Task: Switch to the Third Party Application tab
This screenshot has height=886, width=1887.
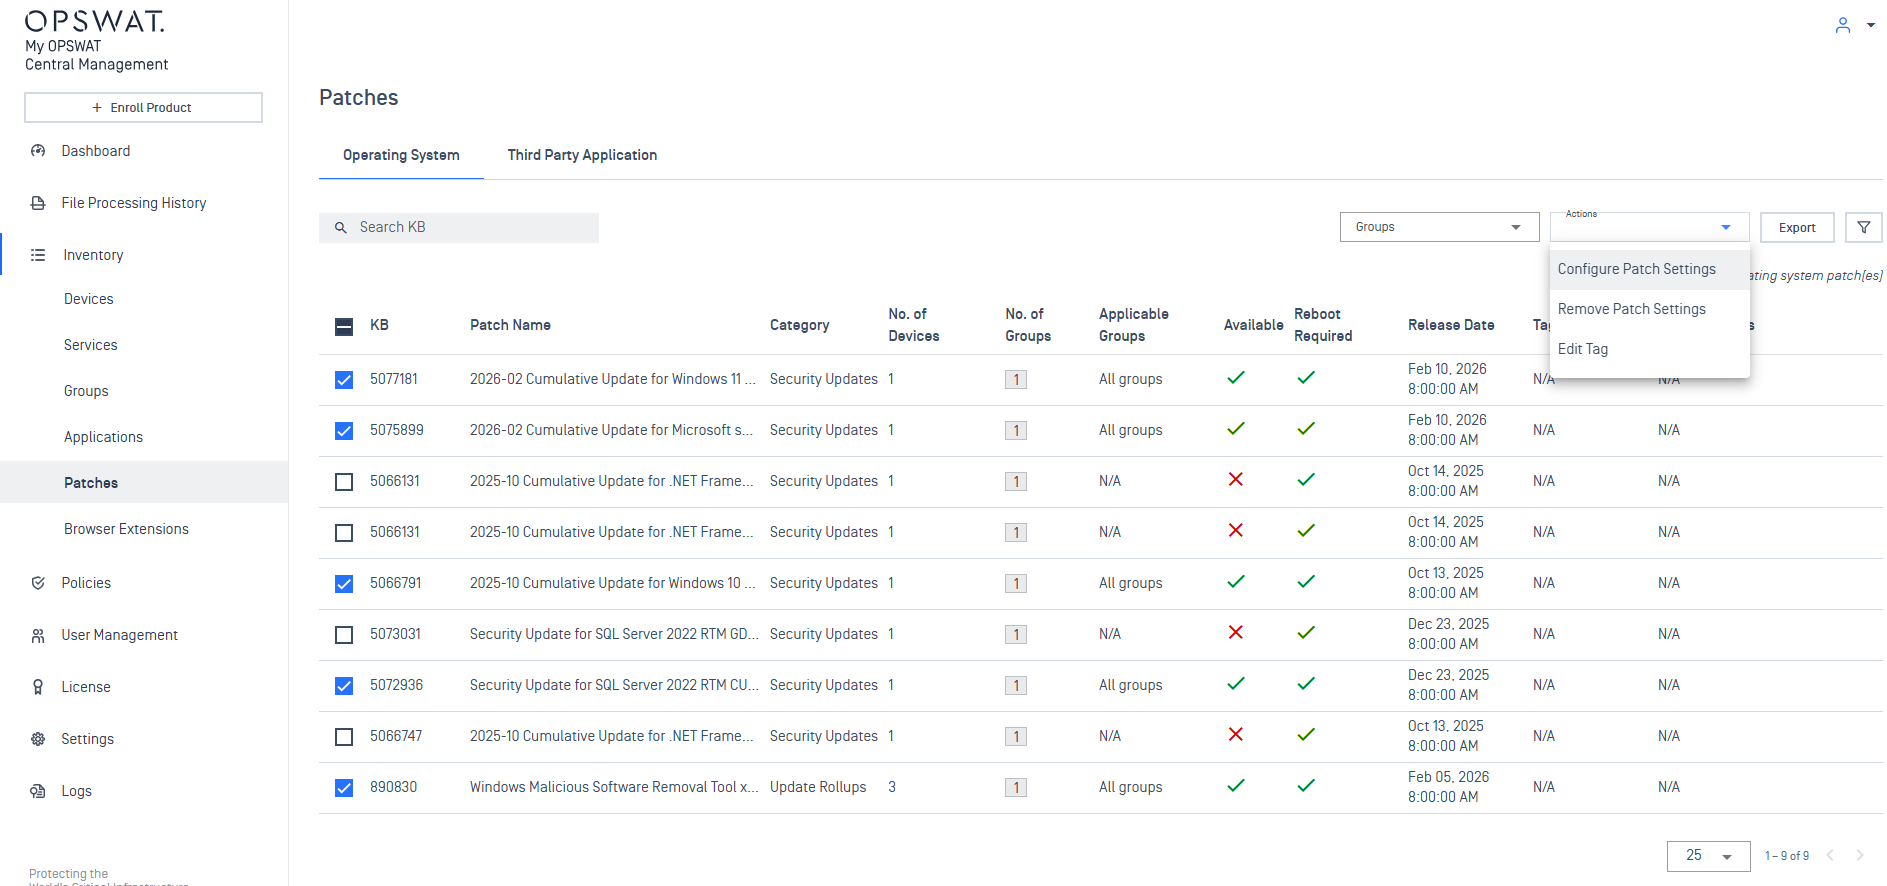Action: coord(582,155)
